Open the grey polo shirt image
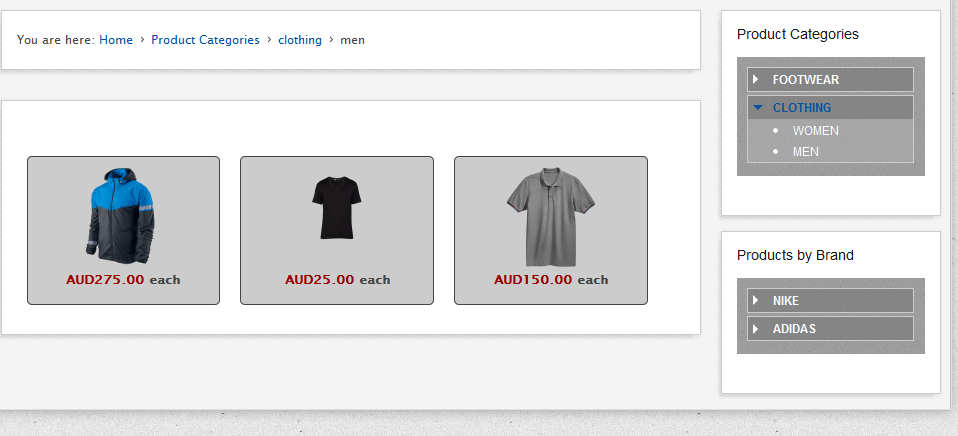This screenshot has width=958, height=436. (550, 214)
